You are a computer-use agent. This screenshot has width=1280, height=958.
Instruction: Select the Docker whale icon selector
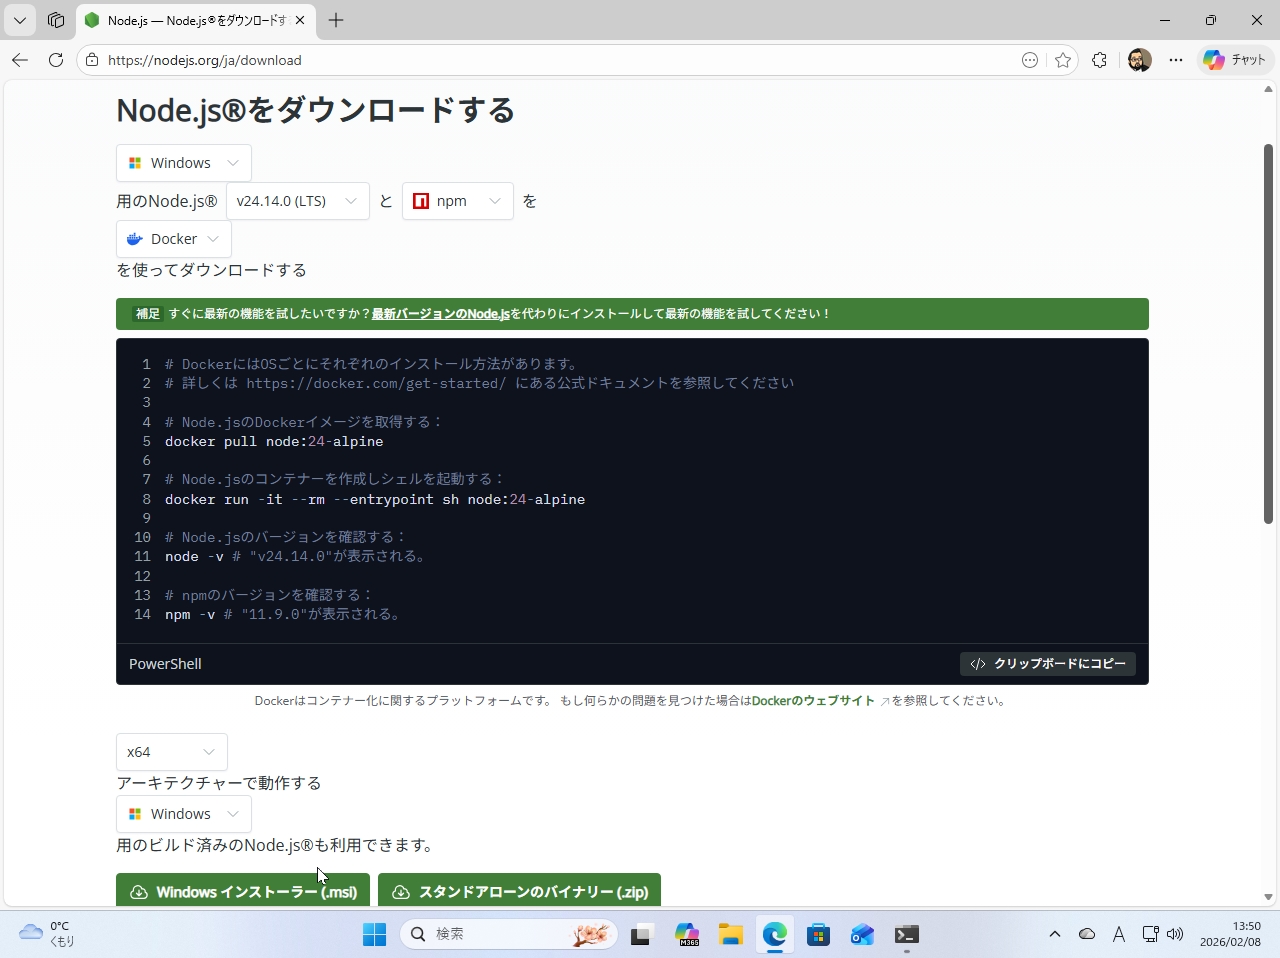[134, 238]
